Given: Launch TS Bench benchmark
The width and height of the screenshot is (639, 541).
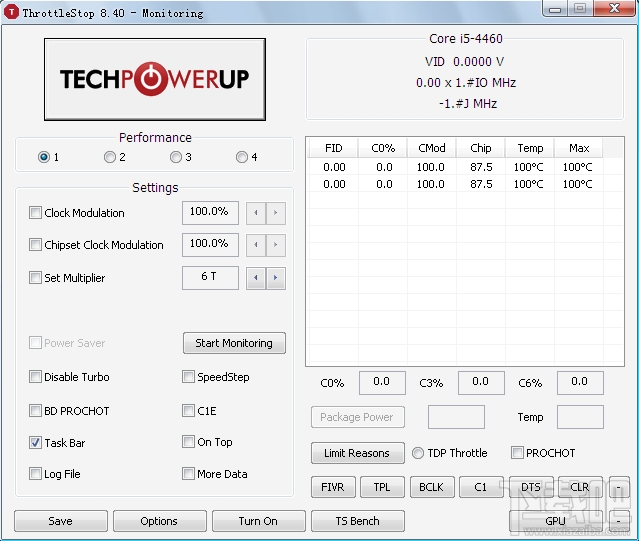Looking at the screenshot, I should point(357,521).
